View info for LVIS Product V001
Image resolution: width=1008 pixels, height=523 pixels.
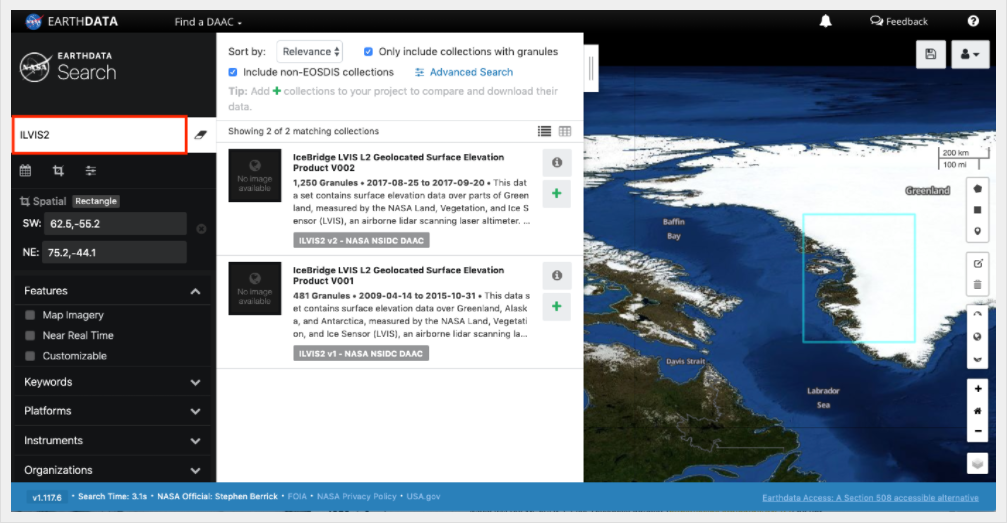click(x=557, y=276)
